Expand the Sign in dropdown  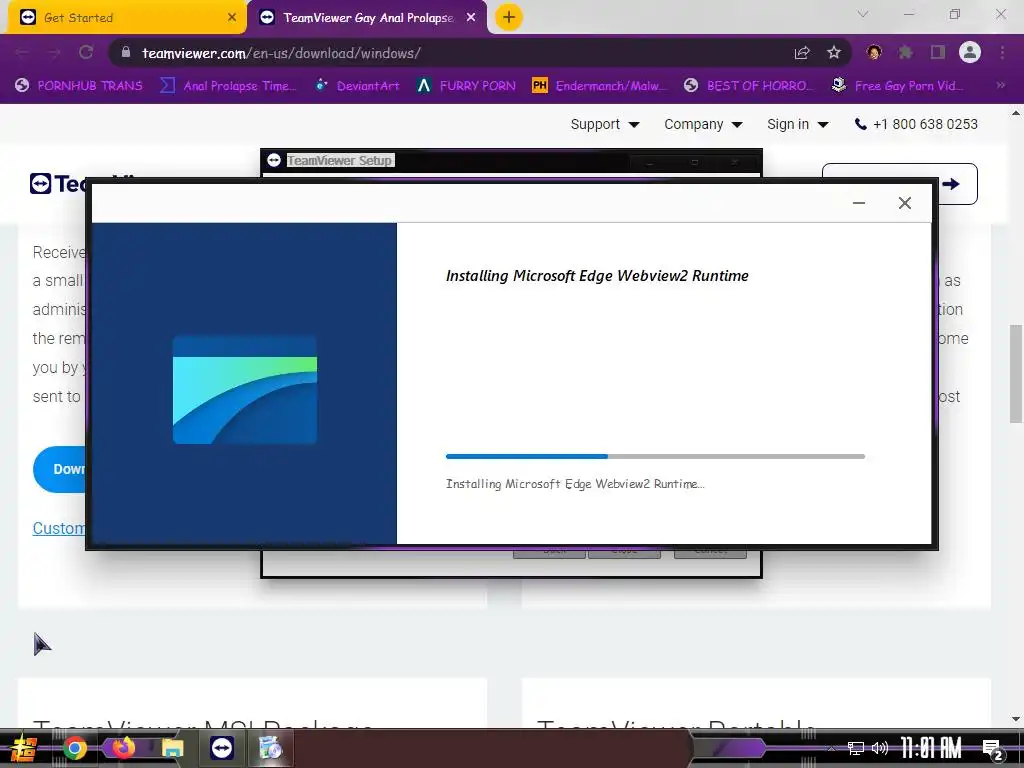[x=797, y=124]
